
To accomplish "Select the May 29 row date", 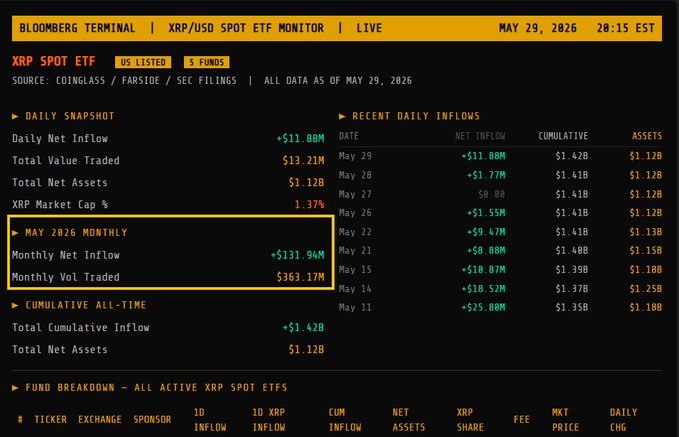I will [355, 156].
